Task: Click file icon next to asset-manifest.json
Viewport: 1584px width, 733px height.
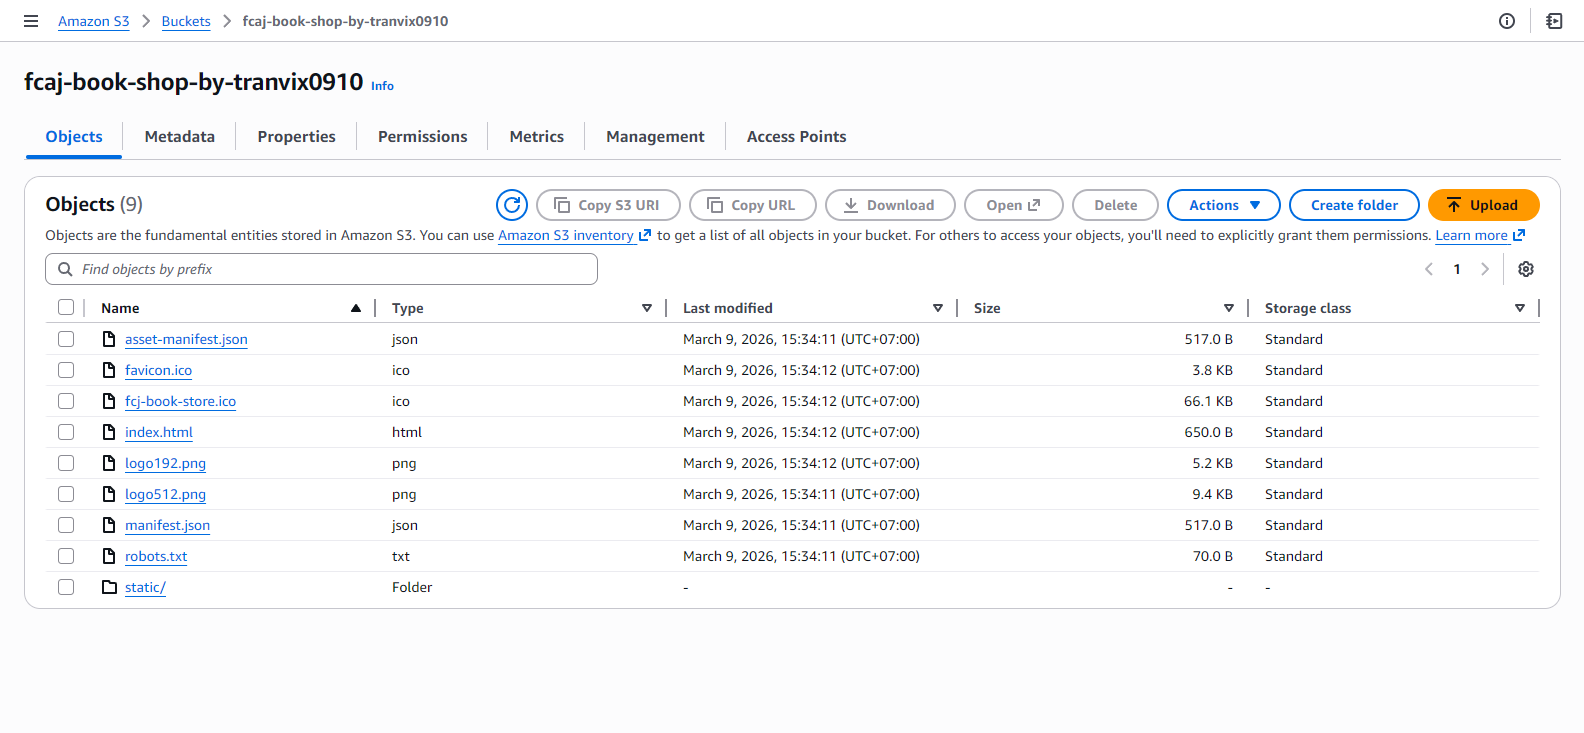Action: click(109, 339)
